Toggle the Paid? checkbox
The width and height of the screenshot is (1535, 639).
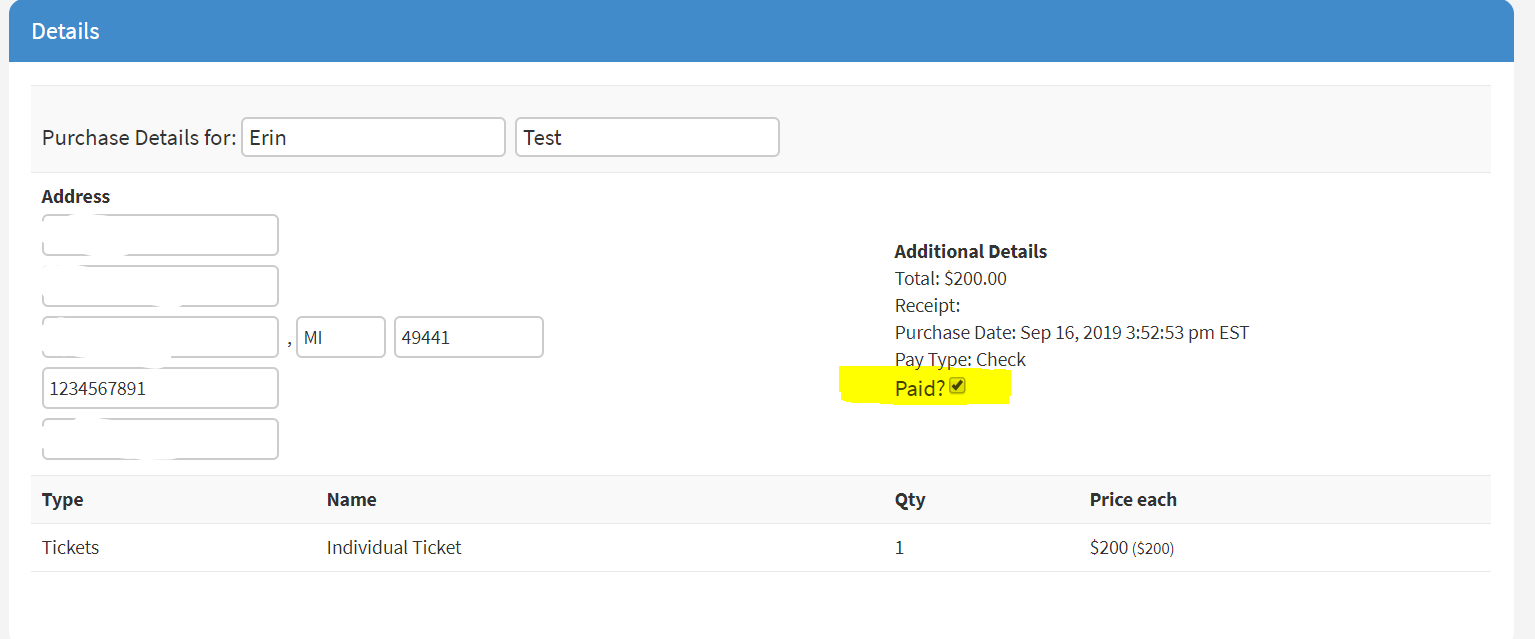(x=958, y=387)
